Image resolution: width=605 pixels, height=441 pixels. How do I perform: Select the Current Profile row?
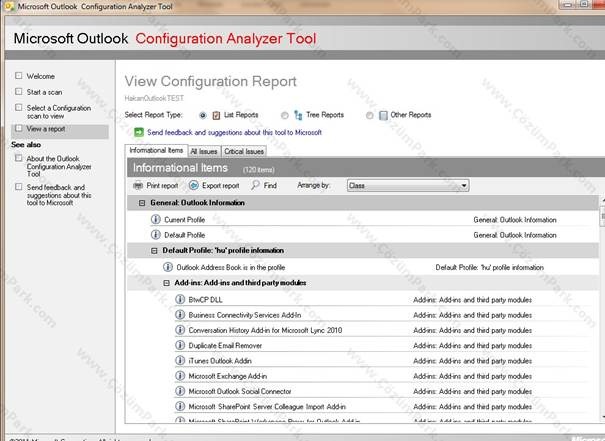point(362,220)
